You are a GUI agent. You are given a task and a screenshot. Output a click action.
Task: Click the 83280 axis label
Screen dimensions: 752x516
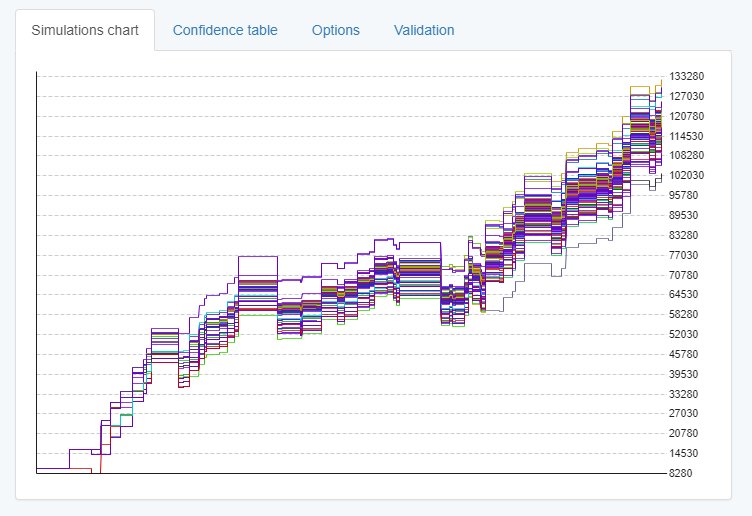(x=684, y=235)
